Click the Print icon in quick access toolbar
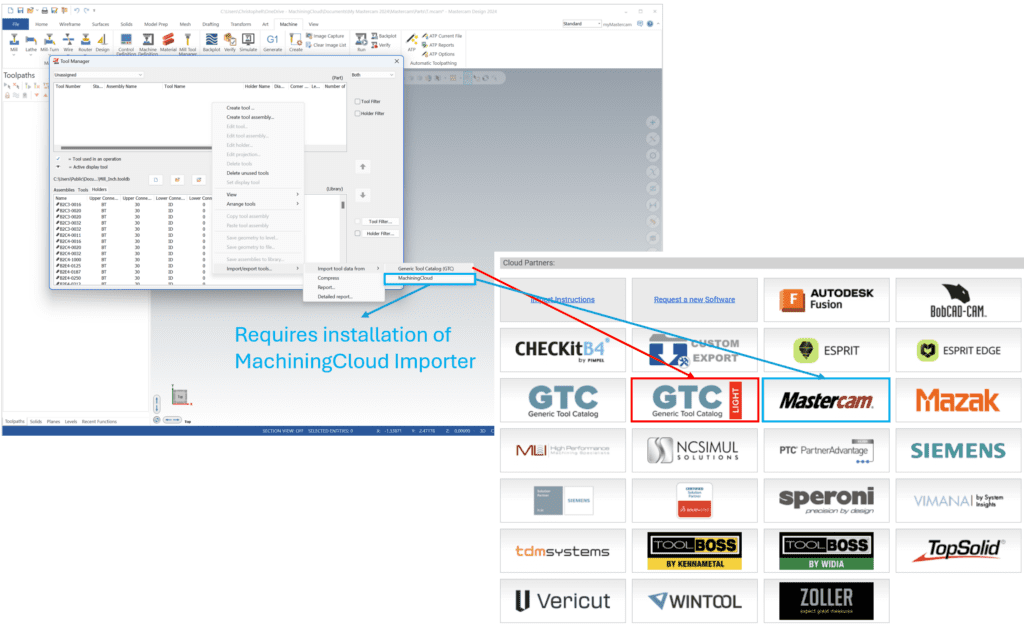Screen dimensions: 1024x627 click(x=44, y=10)
